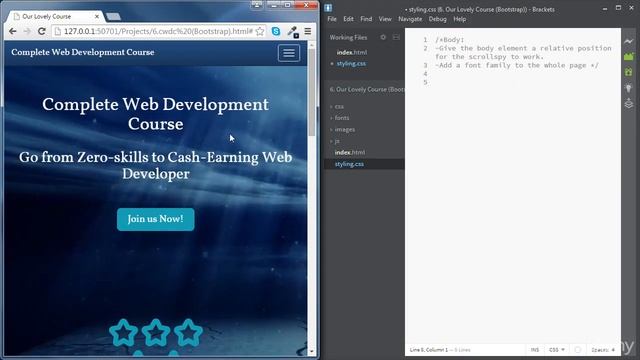Click the Skype extension icon in Chrome
Screen dimensions: 640x360
[x=276, y=31]
